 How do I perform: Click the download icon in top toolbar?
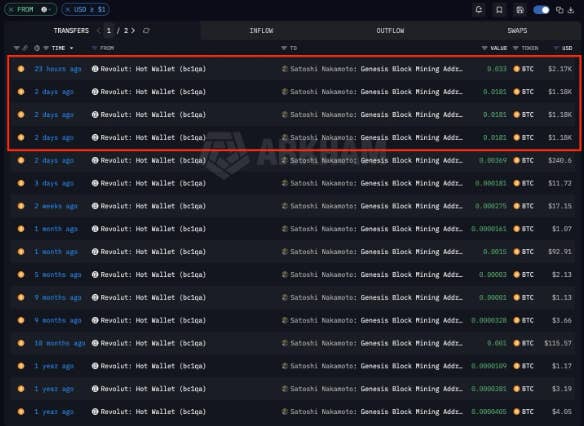[x=571, y=10]
